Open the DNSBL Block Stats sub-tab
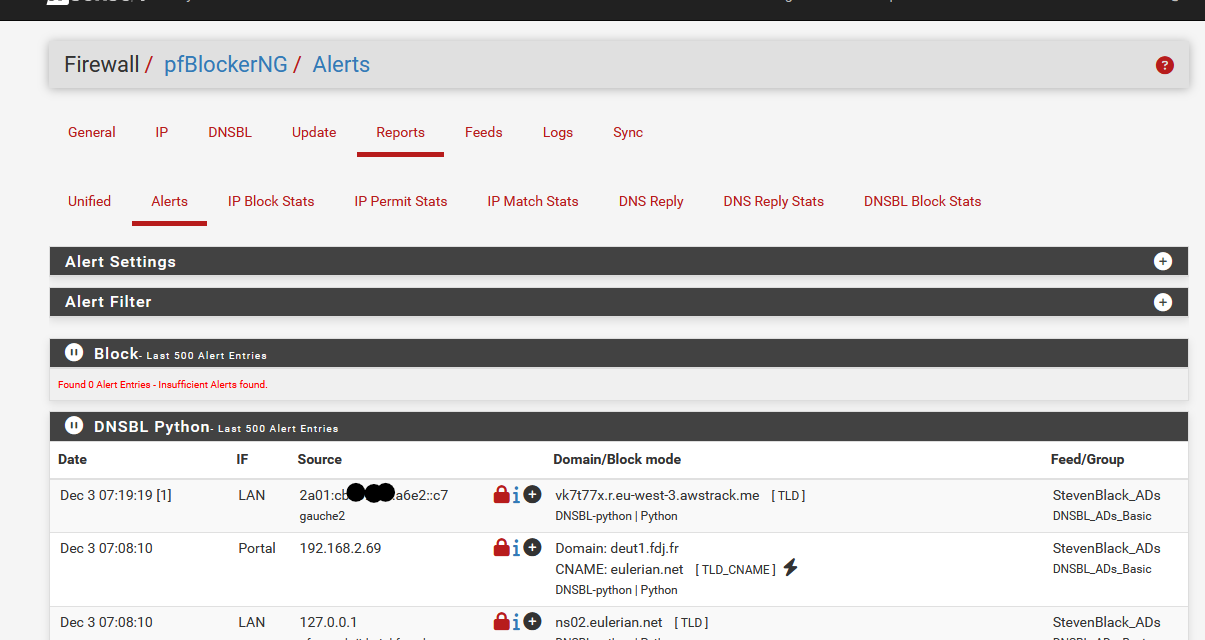This screenshot has width=1205, height=640. coord(922,201)
